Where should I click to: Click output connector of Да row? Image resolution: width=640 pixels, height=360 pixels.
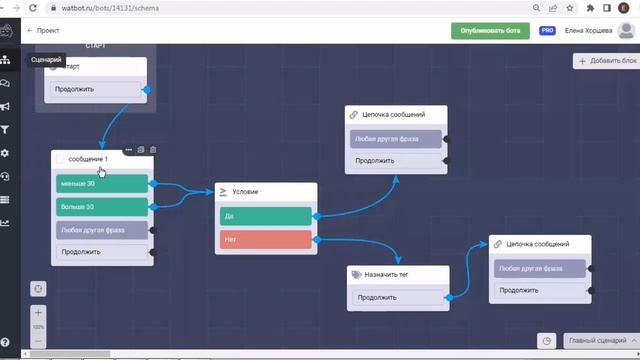317,217
